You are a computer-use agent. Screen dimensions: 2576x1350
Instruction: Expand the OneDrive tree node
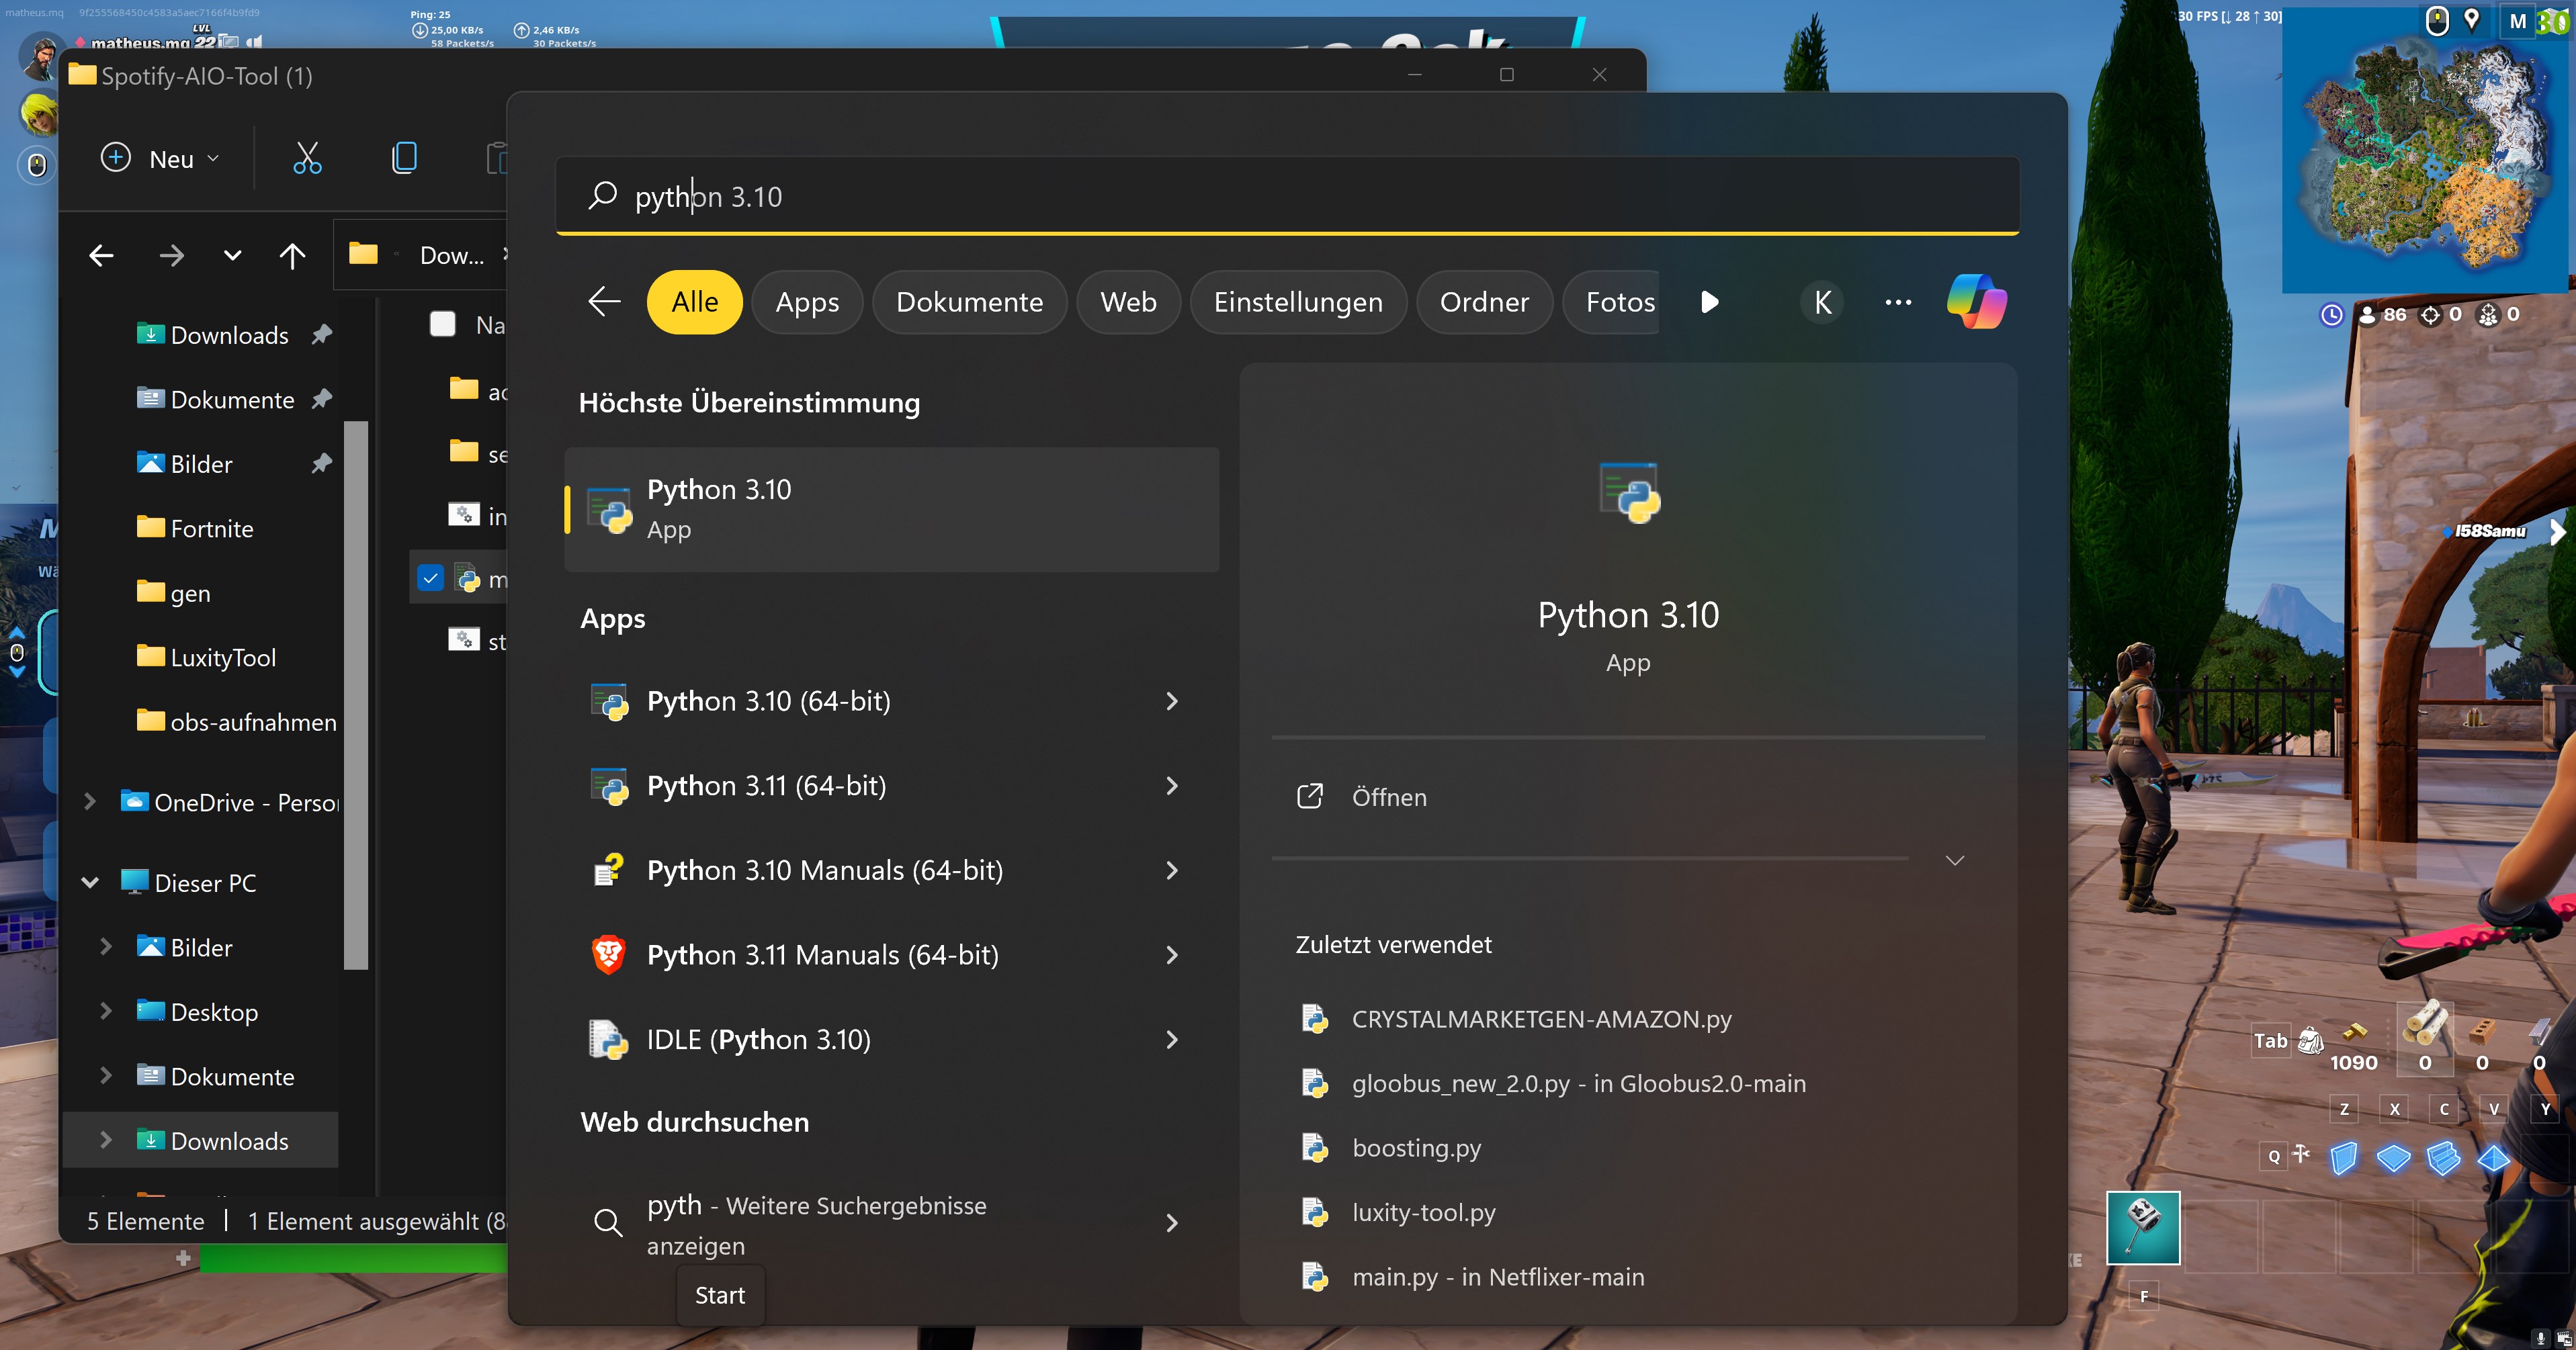coord(90,802)
